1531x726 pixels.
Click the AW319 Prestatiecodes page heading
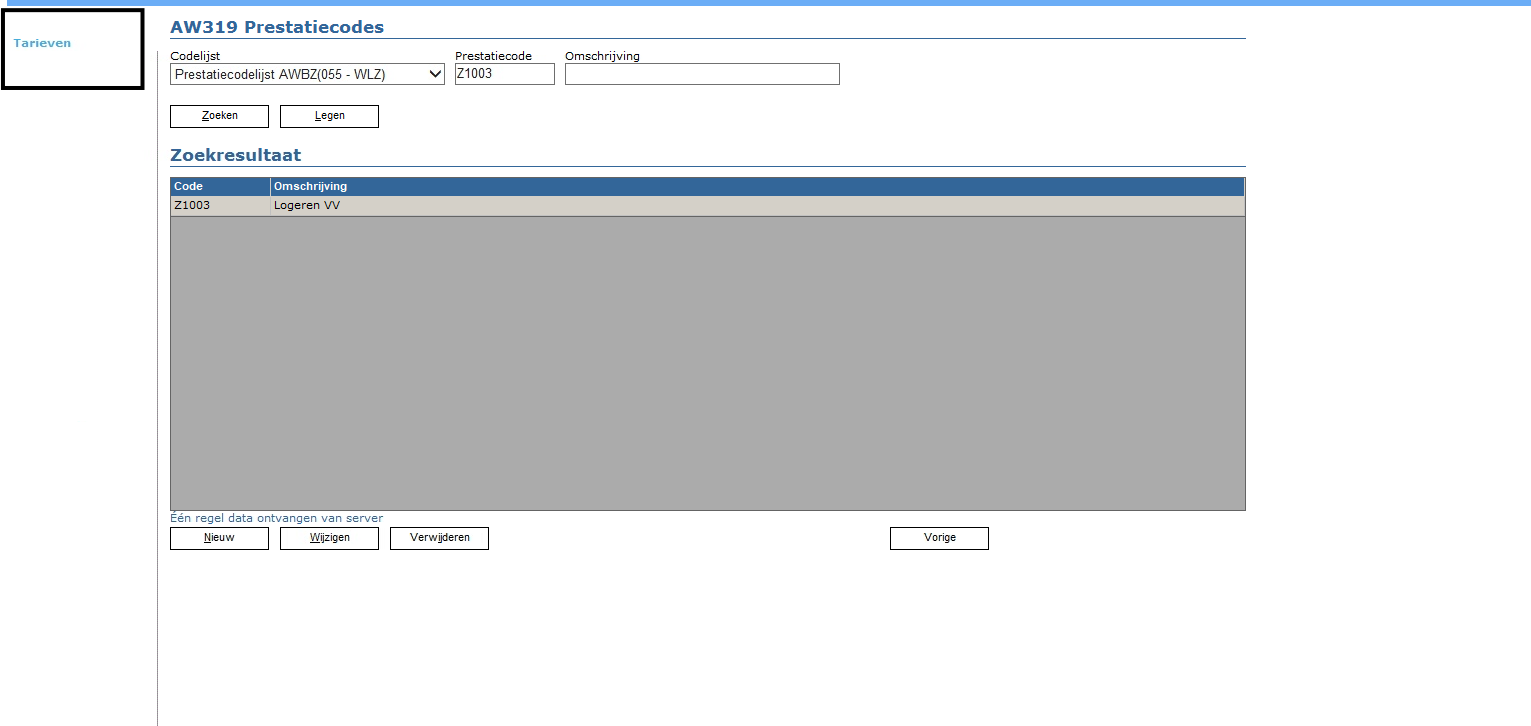coord(277,27)
